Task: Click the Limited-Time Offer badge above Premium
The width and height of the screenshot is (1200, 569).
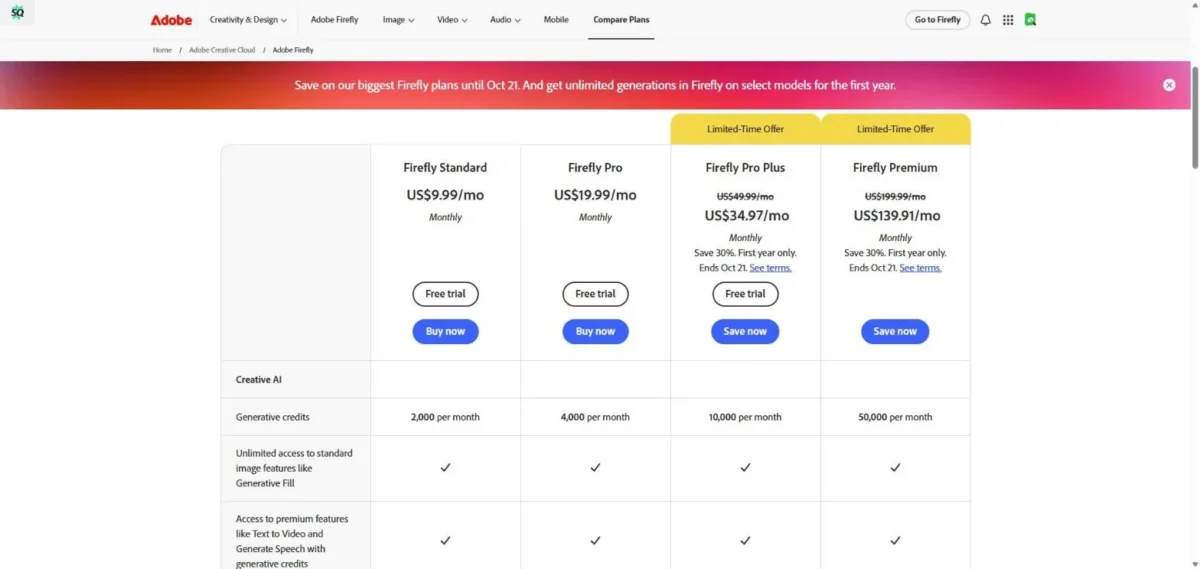Action: 895,129
